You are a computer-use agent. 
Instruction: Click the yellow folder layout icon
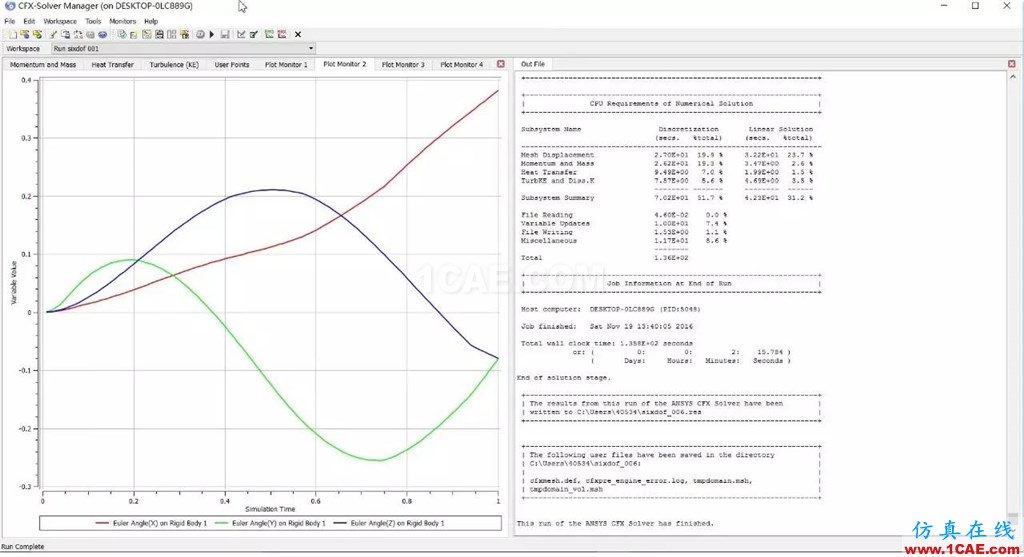click(184, 35)
